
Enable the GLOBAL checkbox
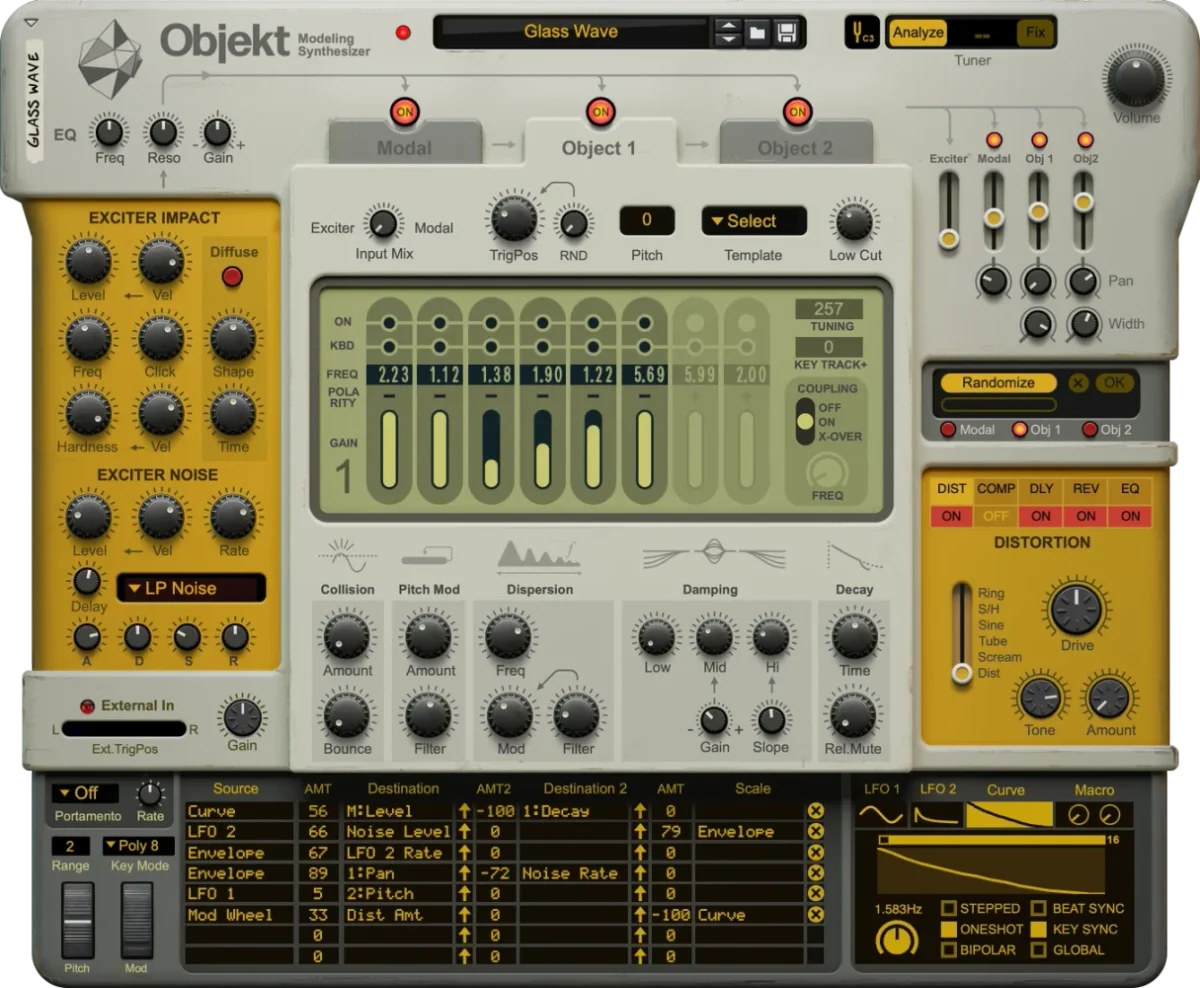point(1038,950)
